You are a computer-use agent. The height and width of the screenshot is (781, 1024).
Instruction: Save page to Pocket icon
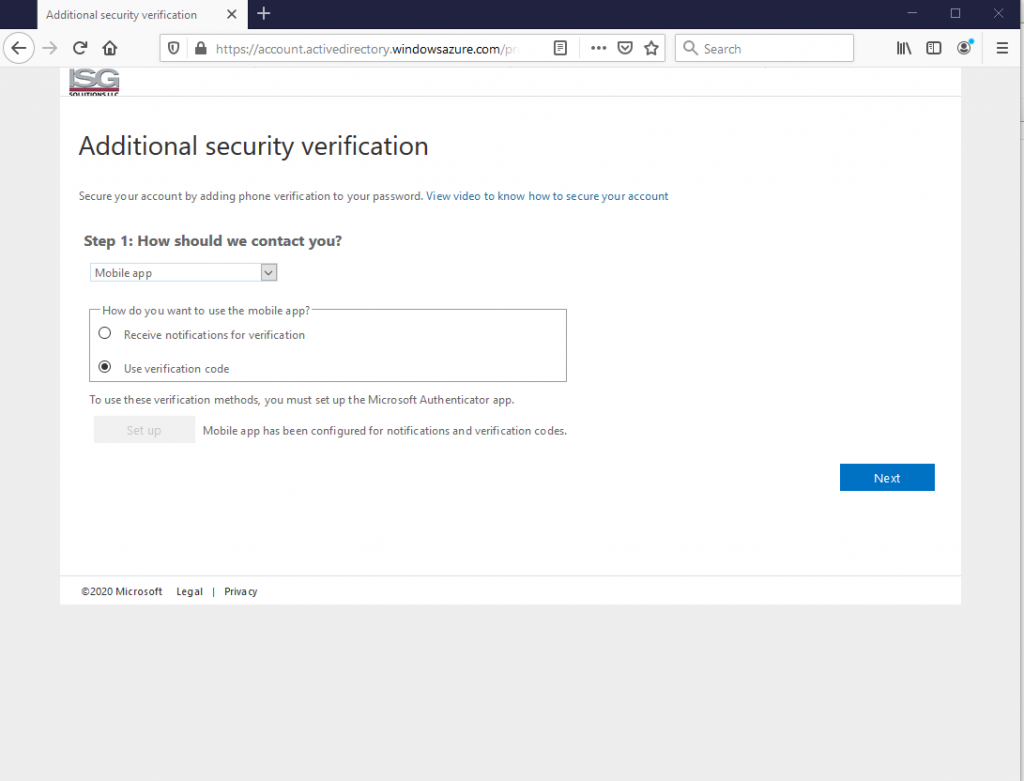click(625, 48)
